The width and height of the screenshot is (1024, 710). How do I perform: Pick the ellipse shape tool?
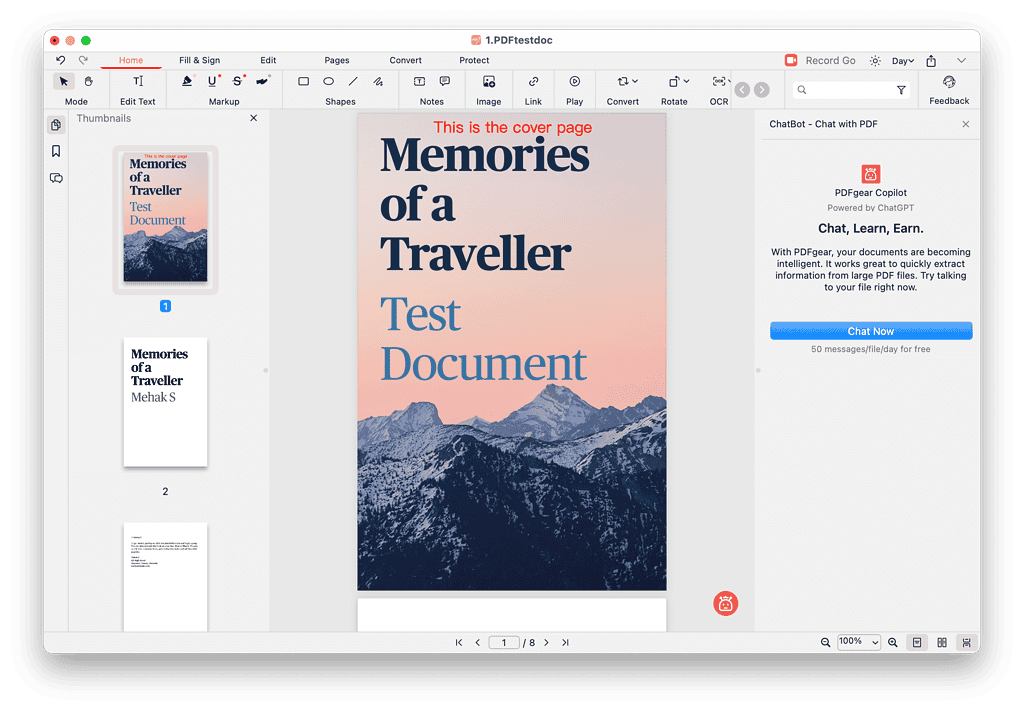[328, 81]
